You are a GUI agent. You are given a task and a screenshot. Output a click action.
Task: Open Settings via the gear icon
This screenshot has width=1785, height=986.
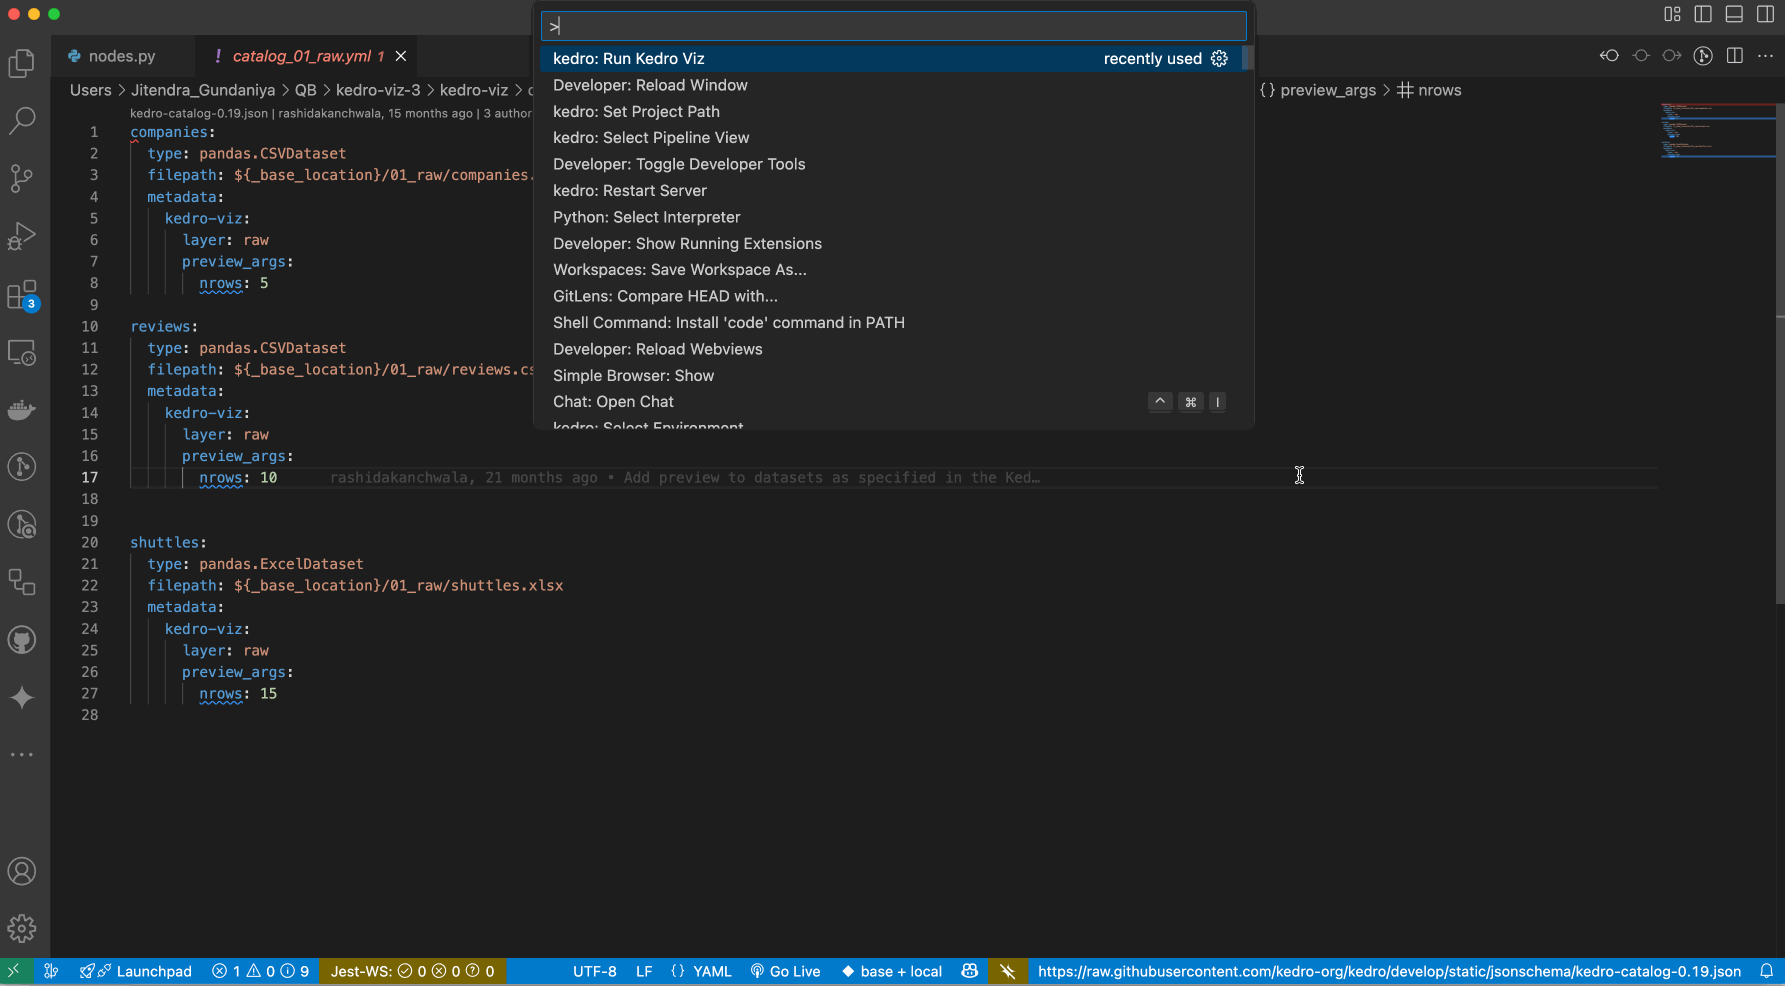22,928
